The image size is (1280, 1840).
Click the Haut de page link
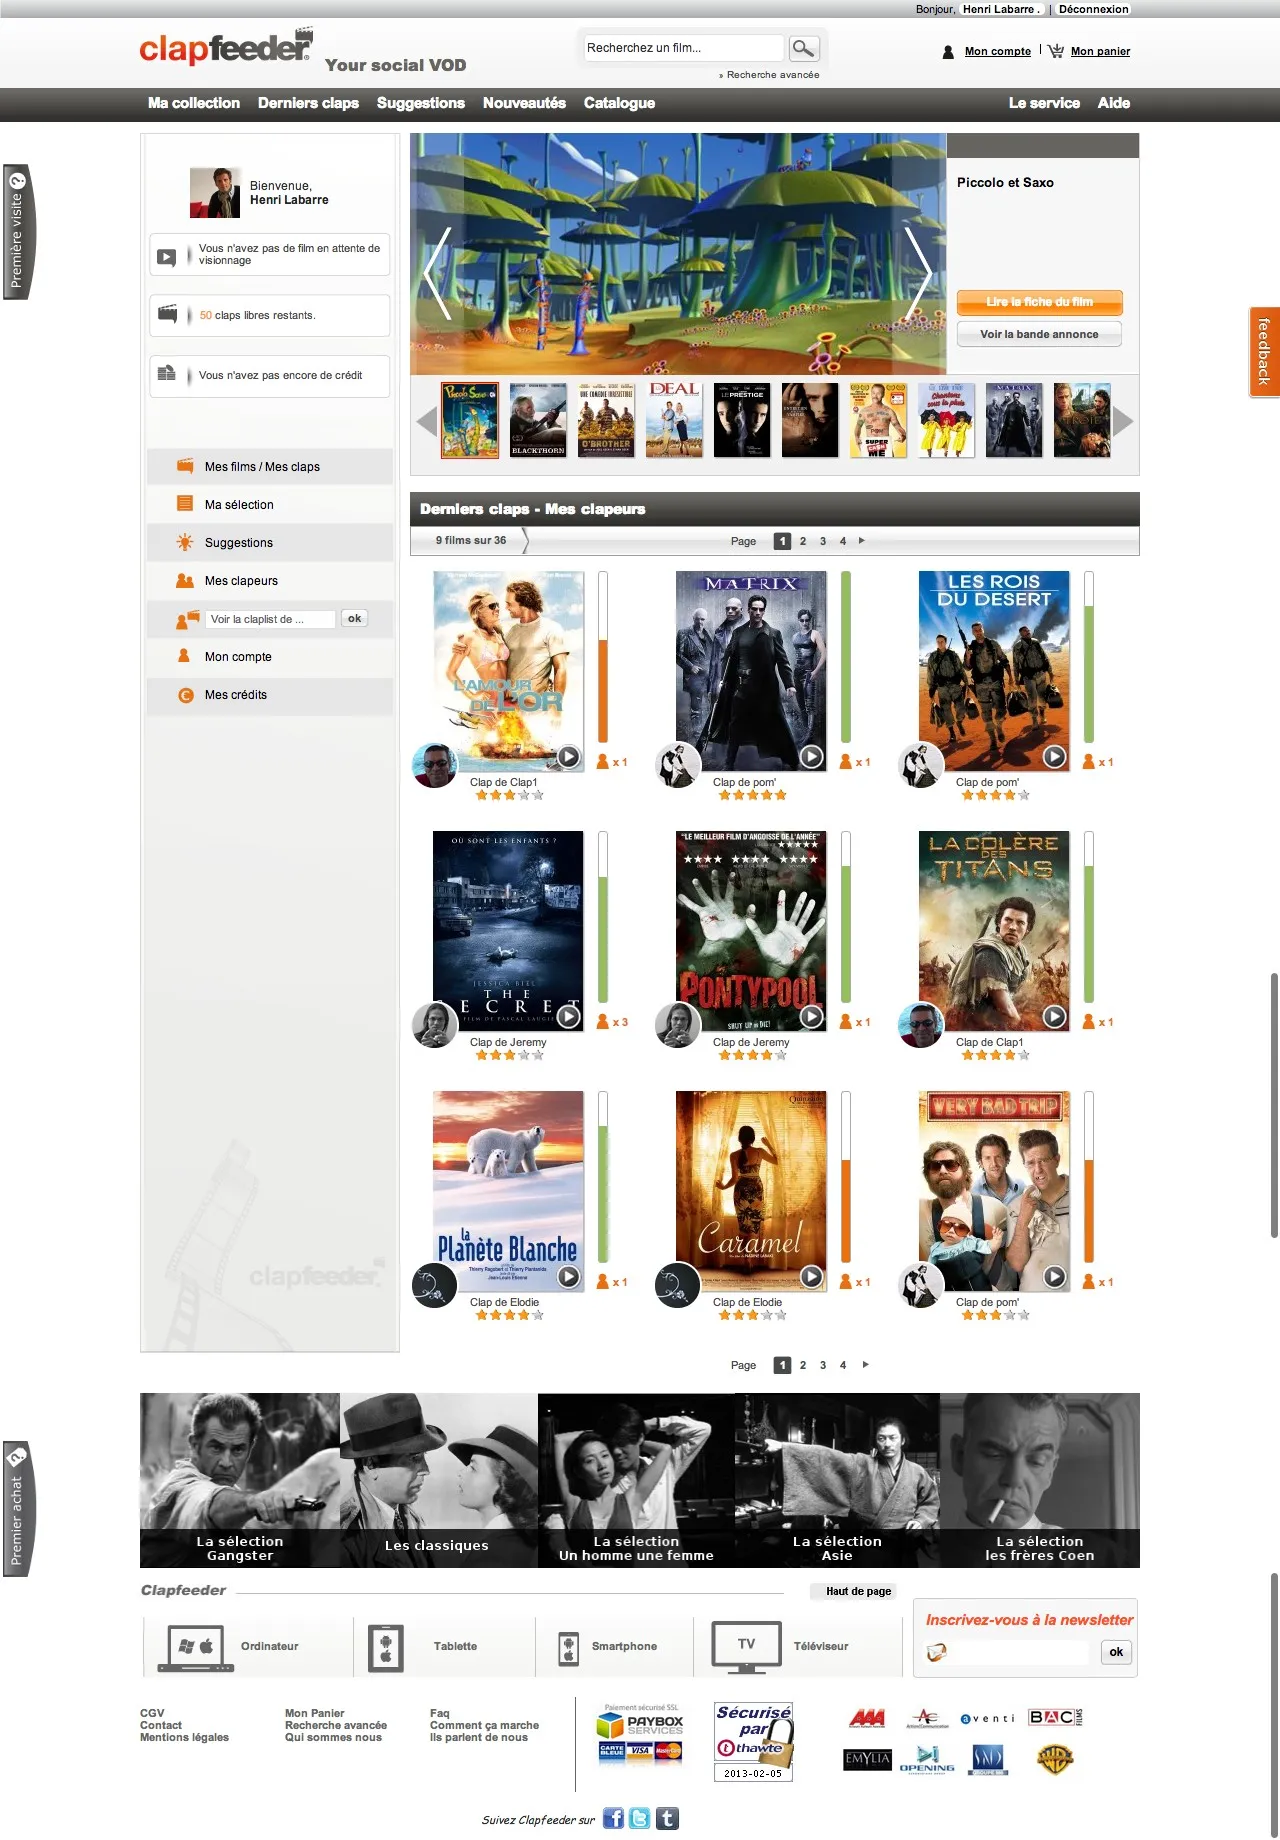tap(858, 1591)
